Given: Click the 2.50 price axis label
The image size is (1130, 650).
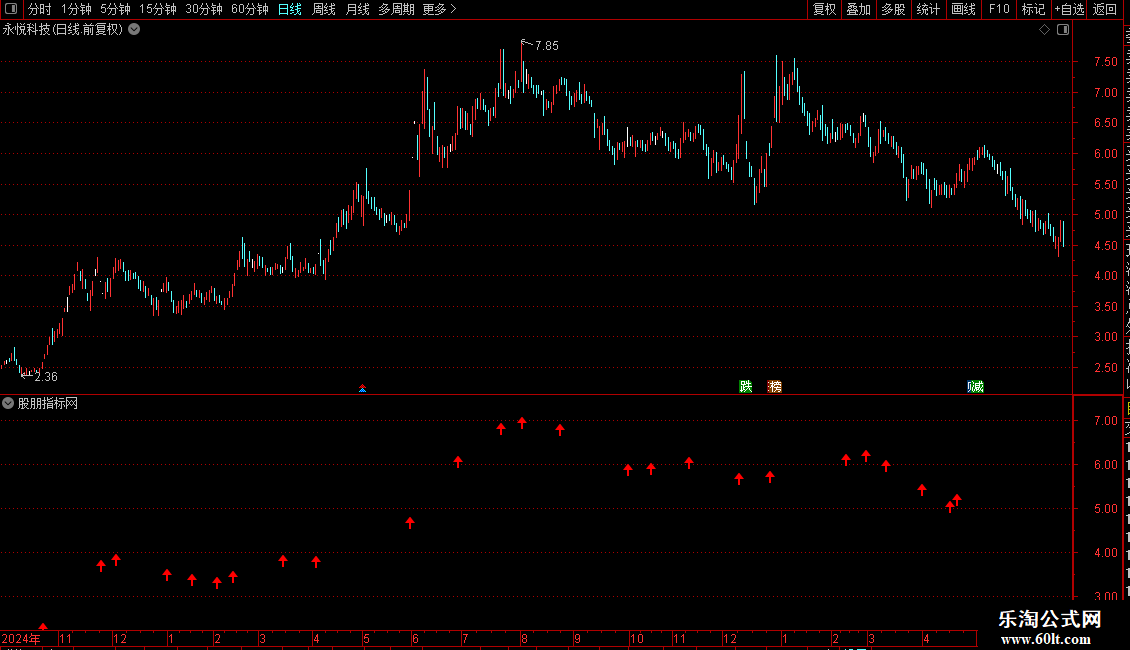Looking at the screenshot, I should coord(1105,368).
